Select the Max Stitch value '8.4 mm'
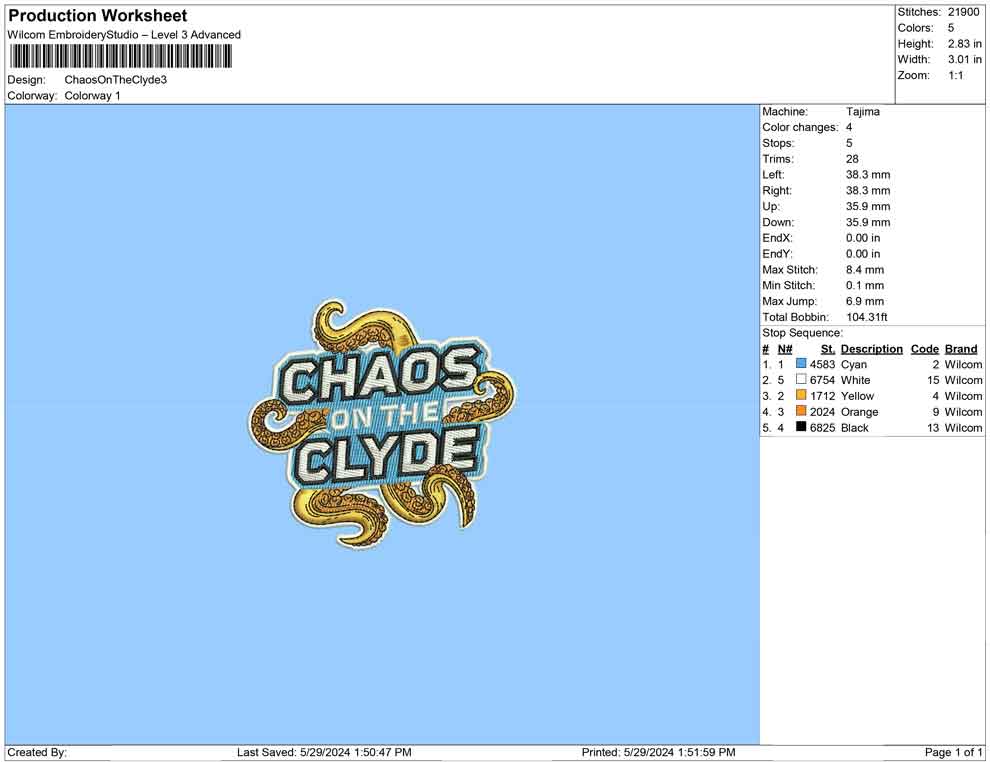This screenshot has height=762, width=990. click(865, 270)
